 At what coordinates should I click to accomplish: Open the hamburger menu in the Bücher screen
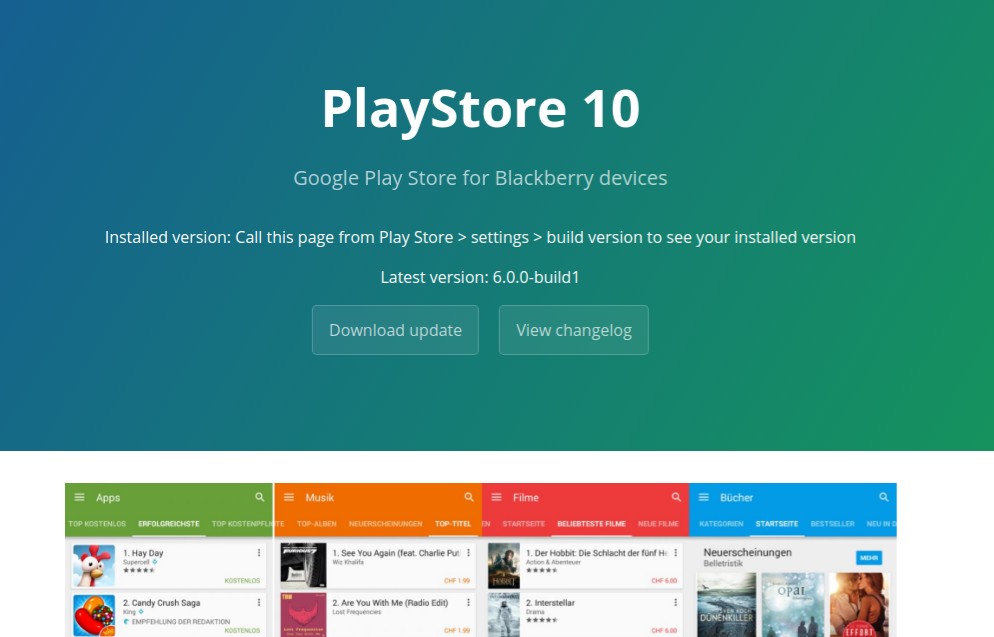click(x=704, y=498)
